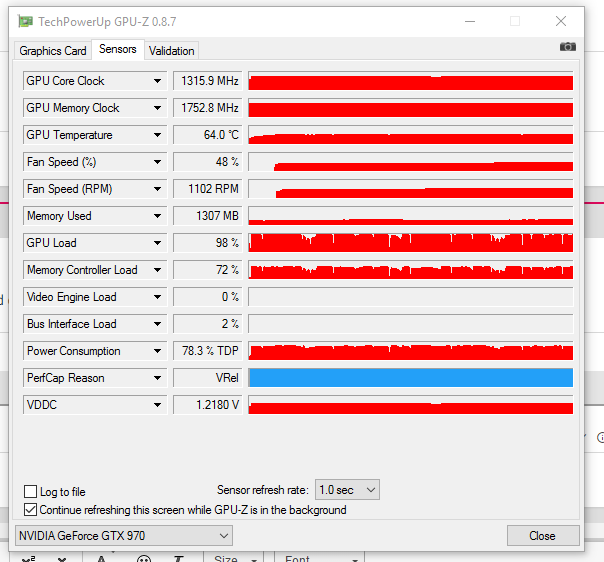Screen dimensions: 604x562
Task: Open the GPU Core Clock sensor dropdown
Action: coord(157,81)
